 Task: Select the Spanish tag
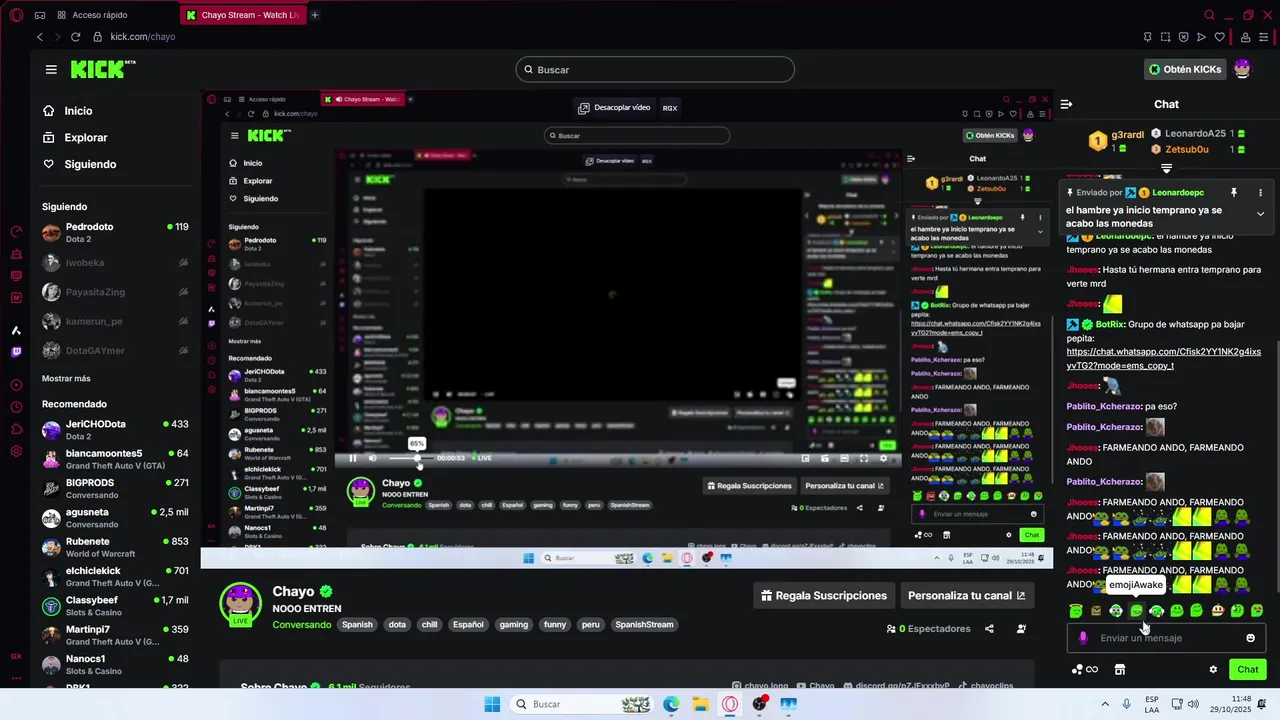pyautogui.click(x=357, y=624)
